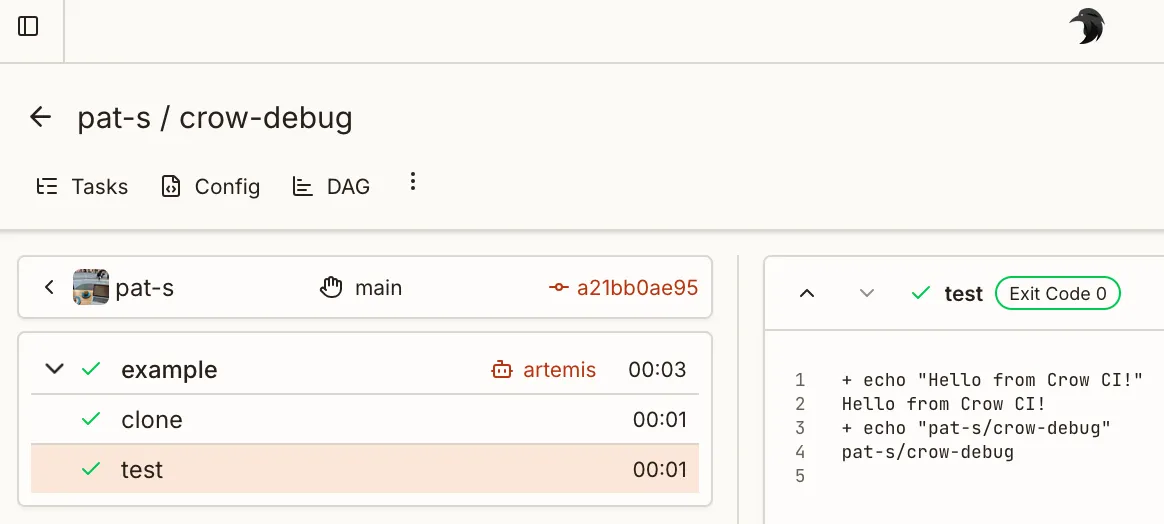
Task: Click the manual trigger hand icon
Action: pyautogui.click(x=331, y=288)
